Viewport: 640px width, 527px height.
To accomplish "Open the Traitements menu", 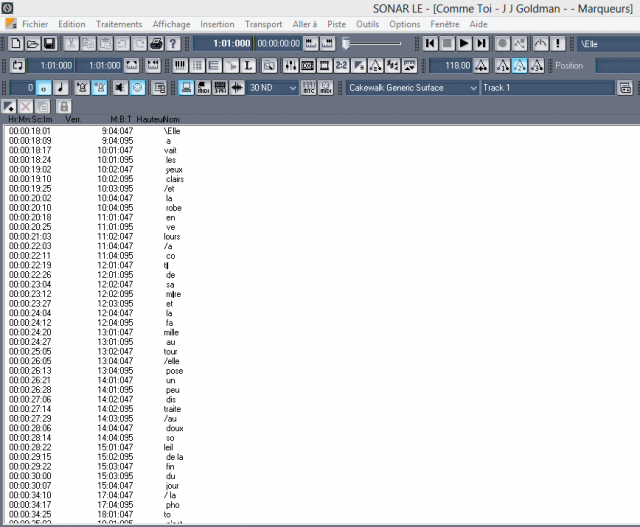I will (x=119, y=24).
